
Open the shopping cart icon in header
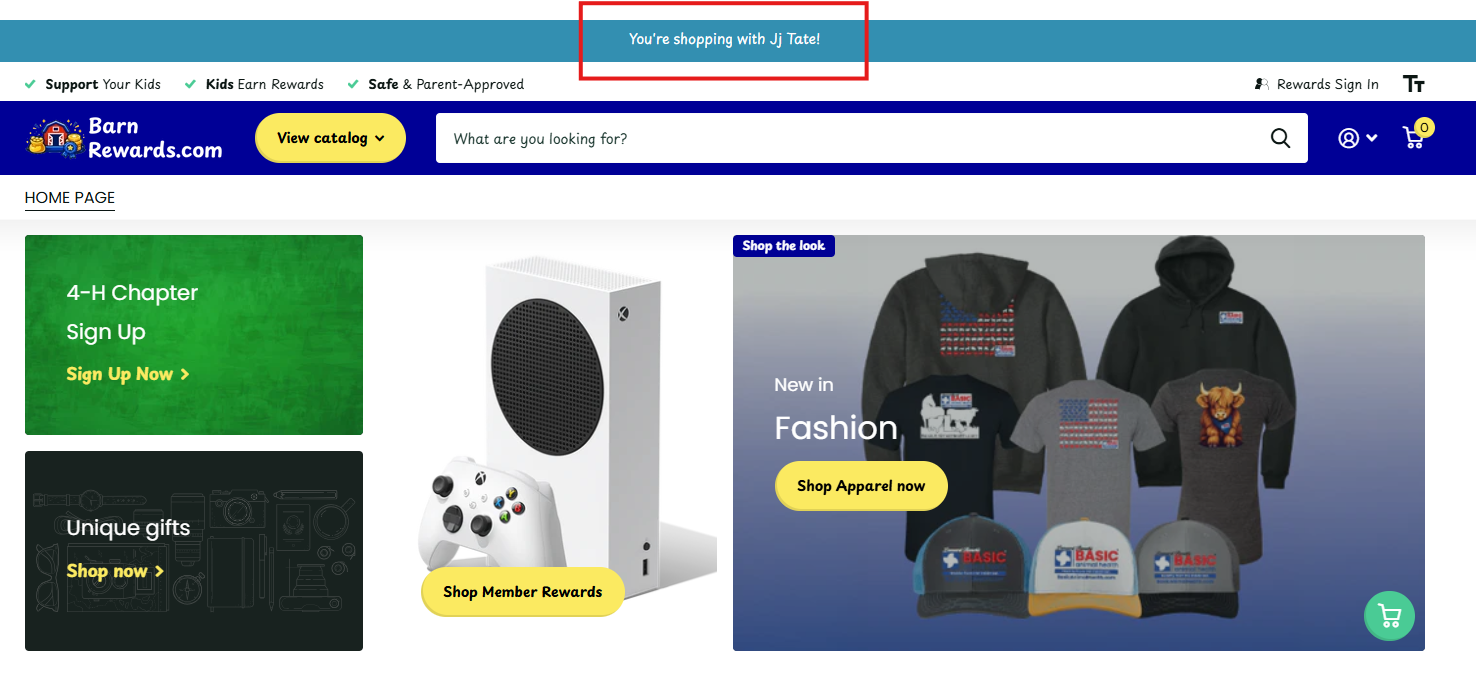point(1413,139)
